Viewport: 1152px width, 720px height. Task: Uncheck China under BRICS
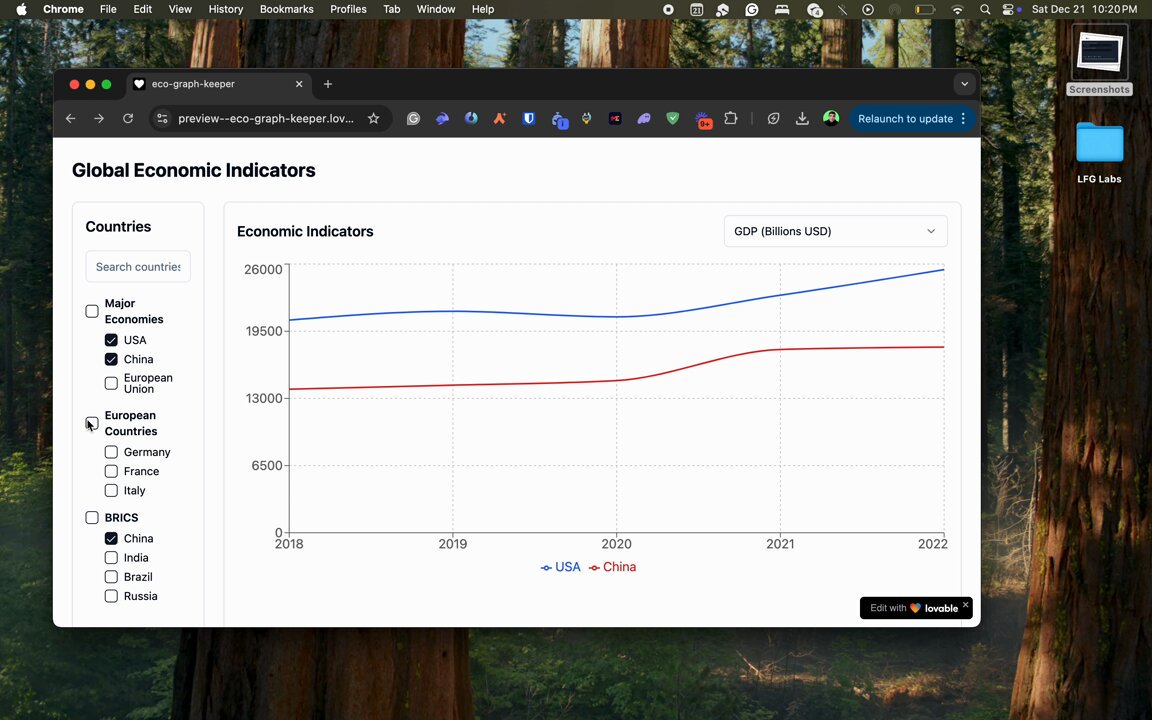(x=111, y=539)
